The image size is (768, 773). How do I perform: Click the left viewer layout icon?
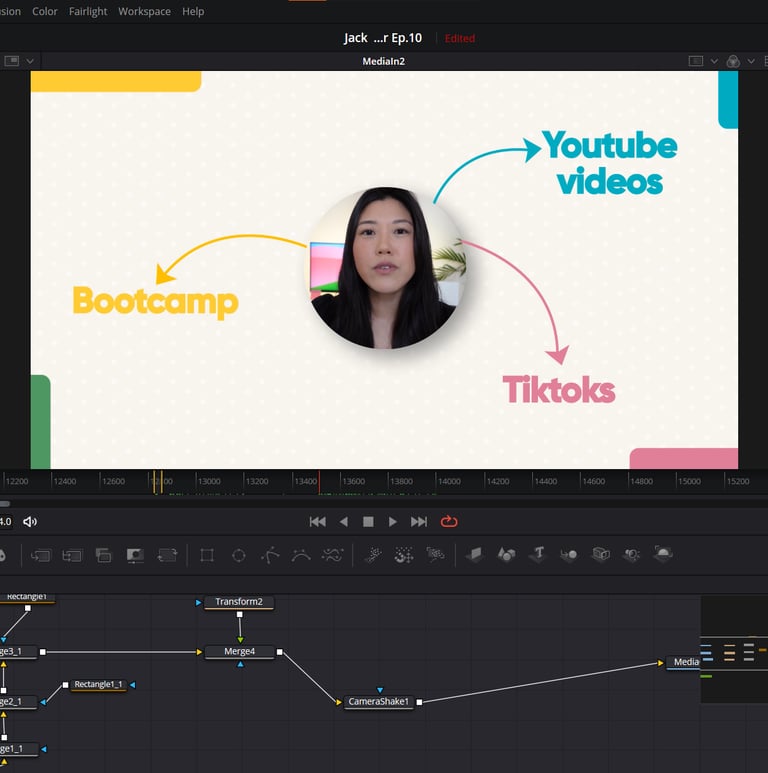[11, 61]
